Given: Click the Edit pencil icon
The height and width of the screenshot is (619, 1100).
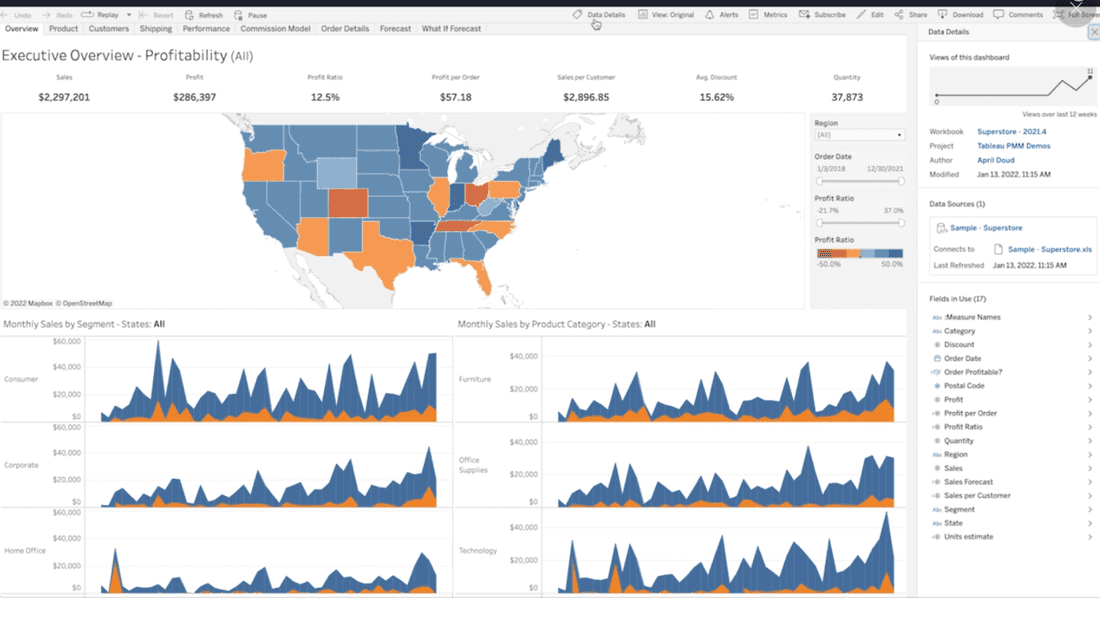Looking at the screenshot, I should coord(863,15).
